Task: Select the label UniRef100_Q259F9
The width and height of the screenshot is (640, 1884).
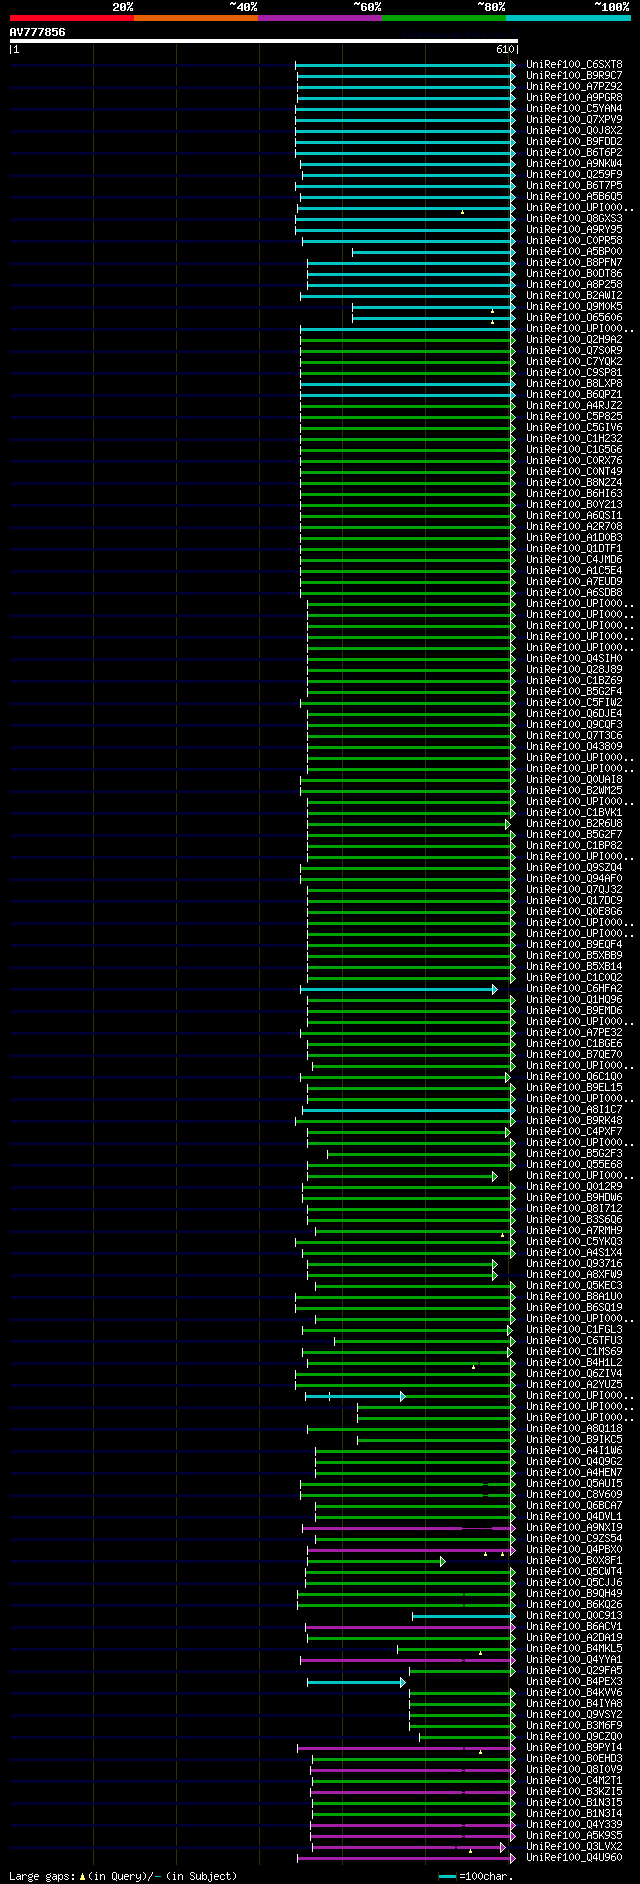Action: [574, 174]
